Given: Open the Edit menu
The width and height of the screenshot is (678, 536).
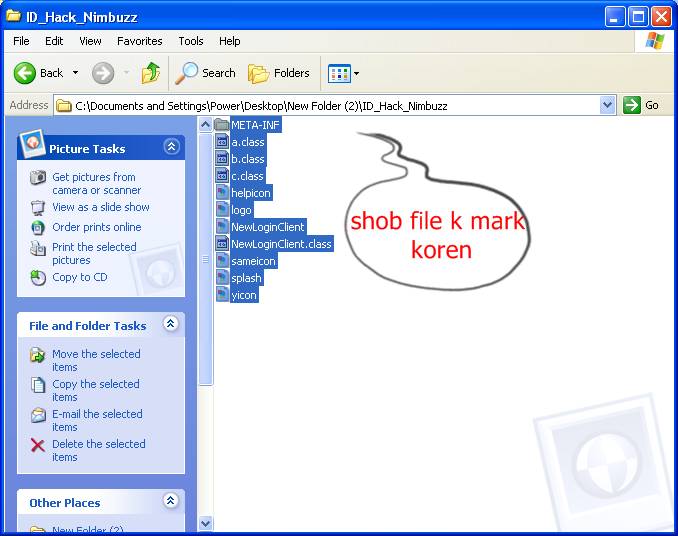Looking at the screenshot, I should [x=54, y=41].
